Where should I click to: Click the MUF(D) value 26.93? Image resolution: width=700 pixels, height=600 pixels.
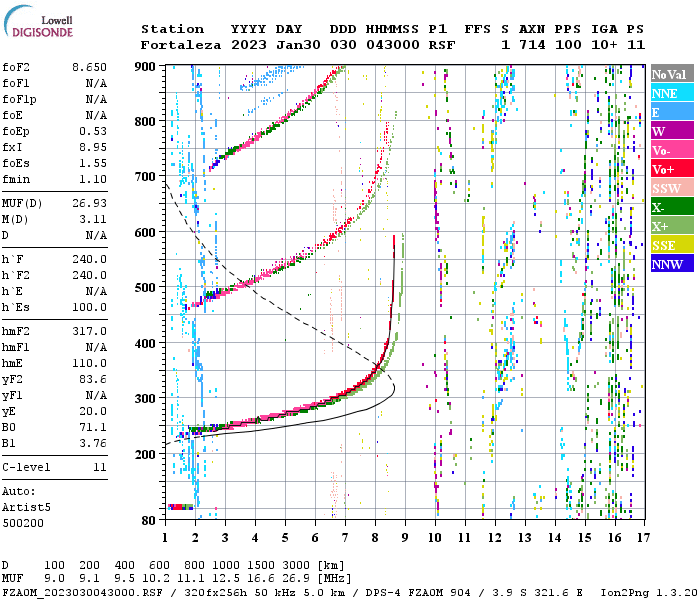(x=89, y=203)
